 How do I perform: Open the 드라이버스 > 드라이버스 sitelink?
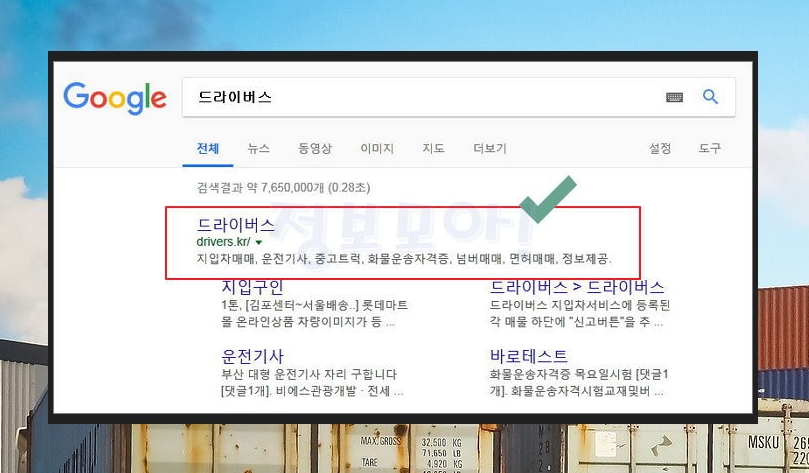pyautogui.click(x=577, y=287)
